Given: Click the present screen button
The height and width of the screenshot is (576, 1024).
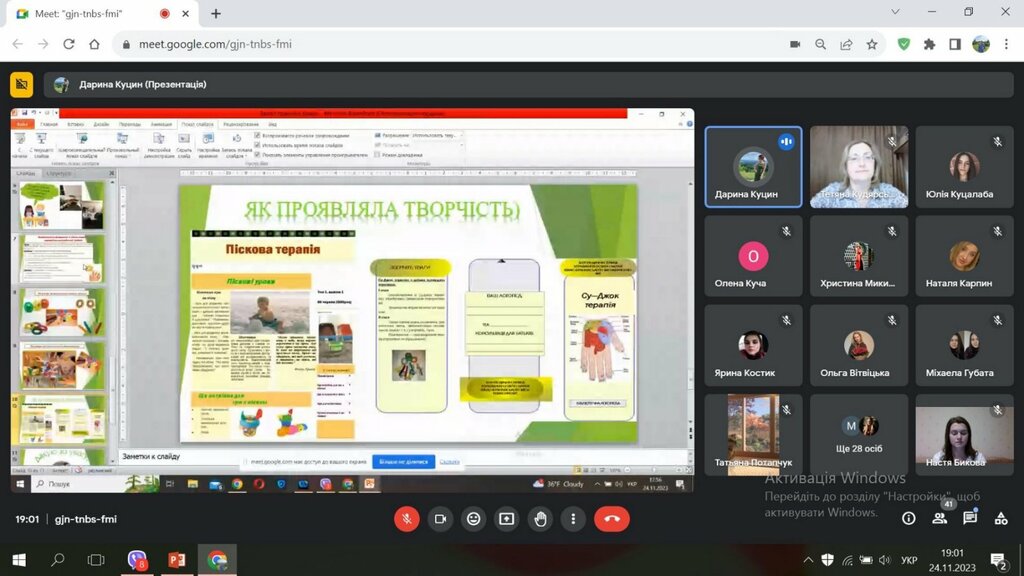Looking at the screenshot, I should (507, 518).
